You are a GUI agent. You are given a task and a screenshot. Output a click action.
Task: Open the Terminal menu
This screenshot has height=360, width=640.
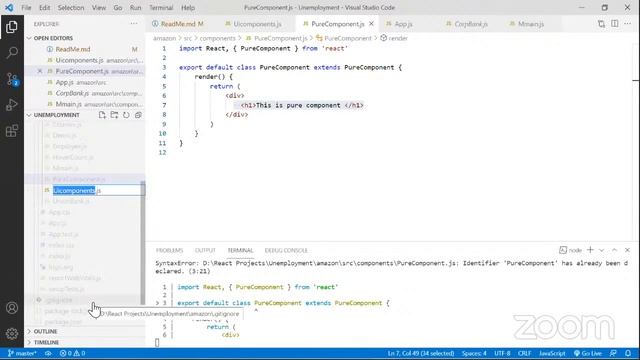click(161, 8)
